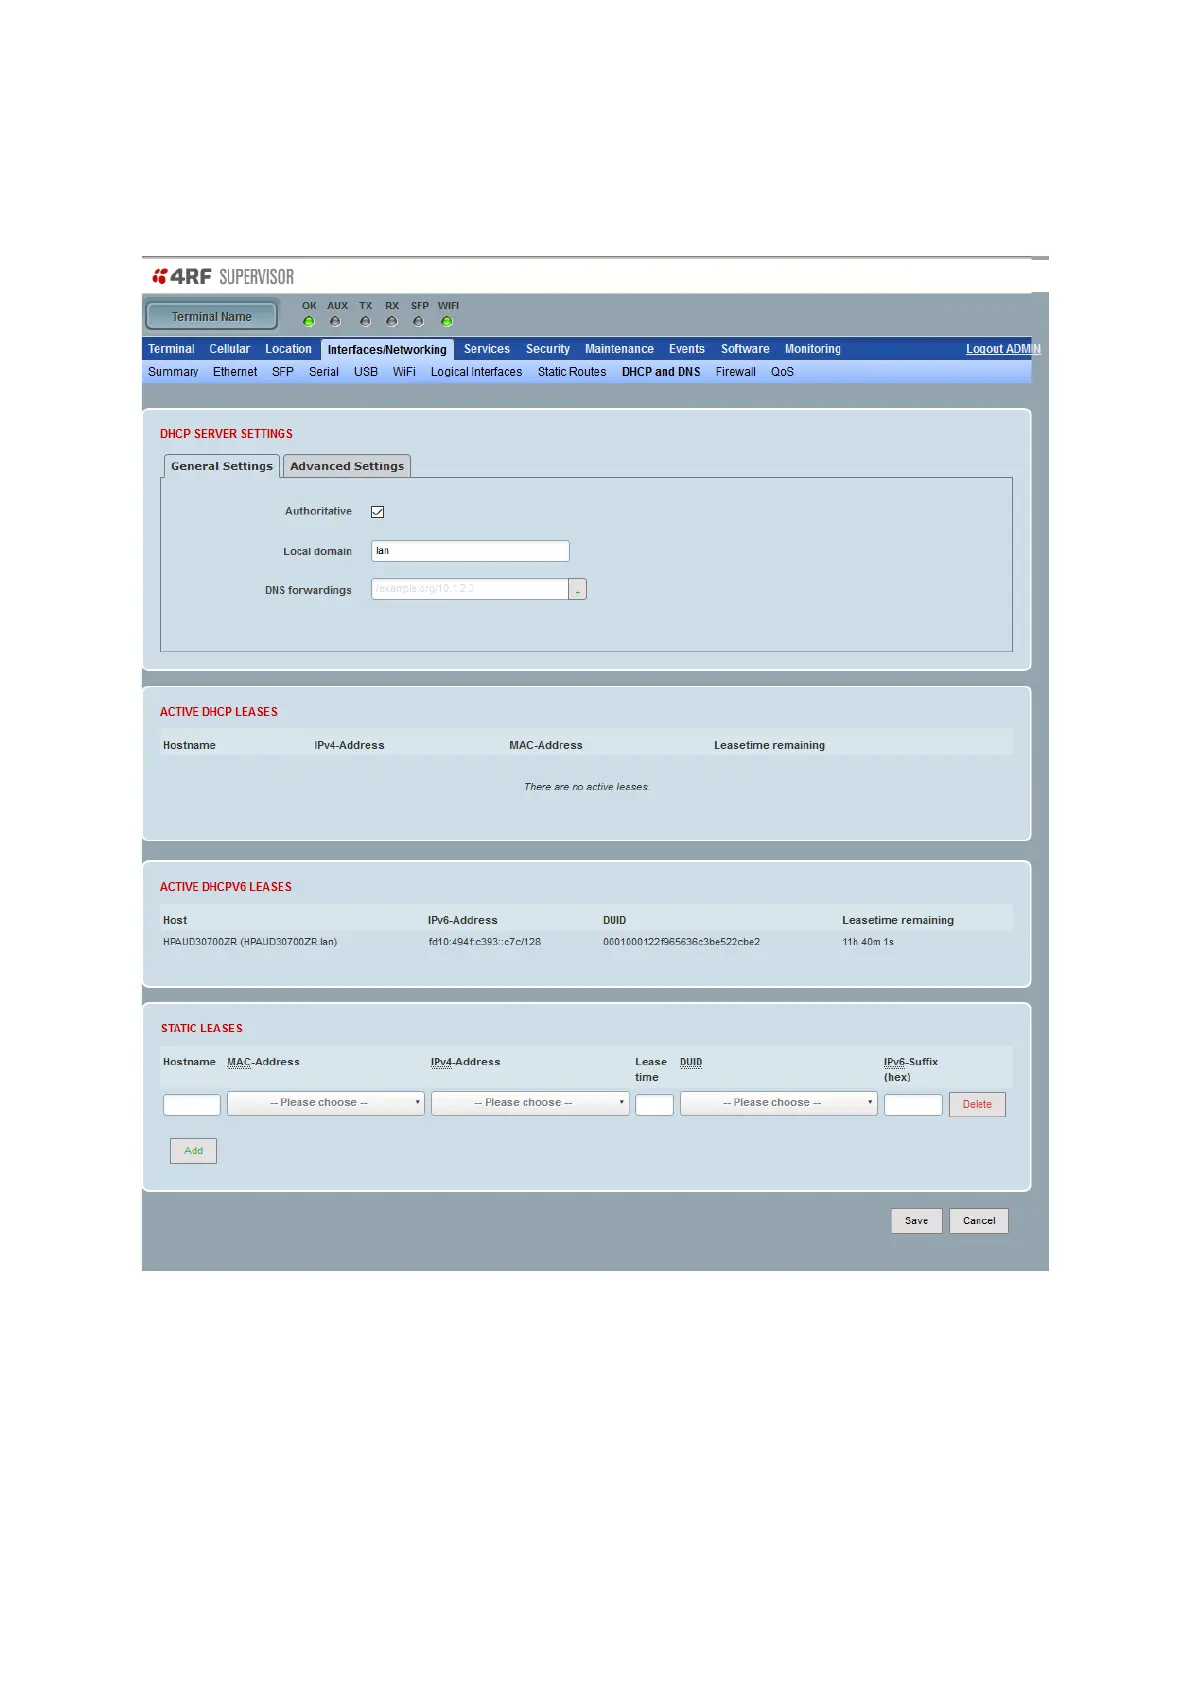
Task: Select the Interfaces/Networking menu tab
Action: pos(387,350)
